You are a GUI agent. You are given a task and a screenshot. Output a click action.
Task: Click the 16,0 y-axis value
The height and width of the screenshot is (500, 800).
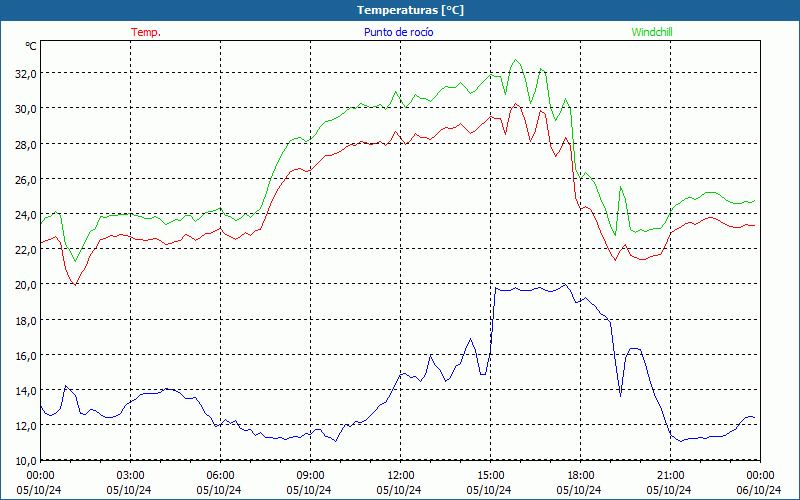pos(27,356)
